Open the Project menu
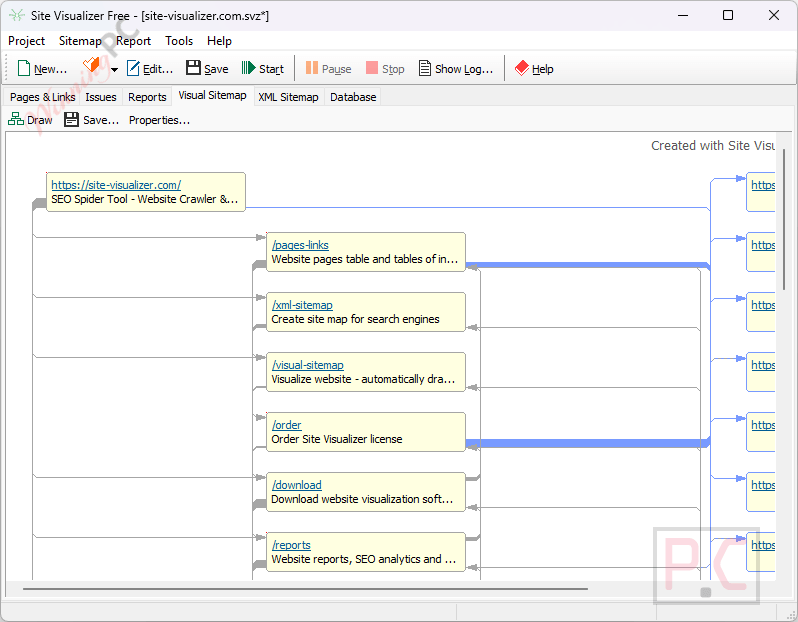This screenshot has height=622, width=798. (x=26, y=41)
